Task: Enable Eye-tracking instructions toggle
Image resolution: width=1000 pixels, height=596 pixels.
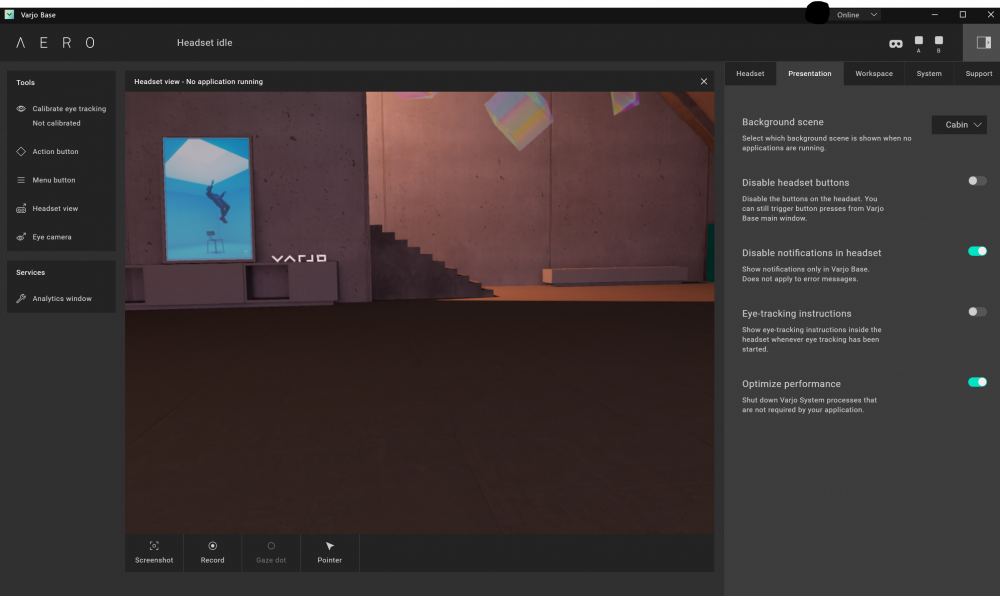Action: coord(977,312)
